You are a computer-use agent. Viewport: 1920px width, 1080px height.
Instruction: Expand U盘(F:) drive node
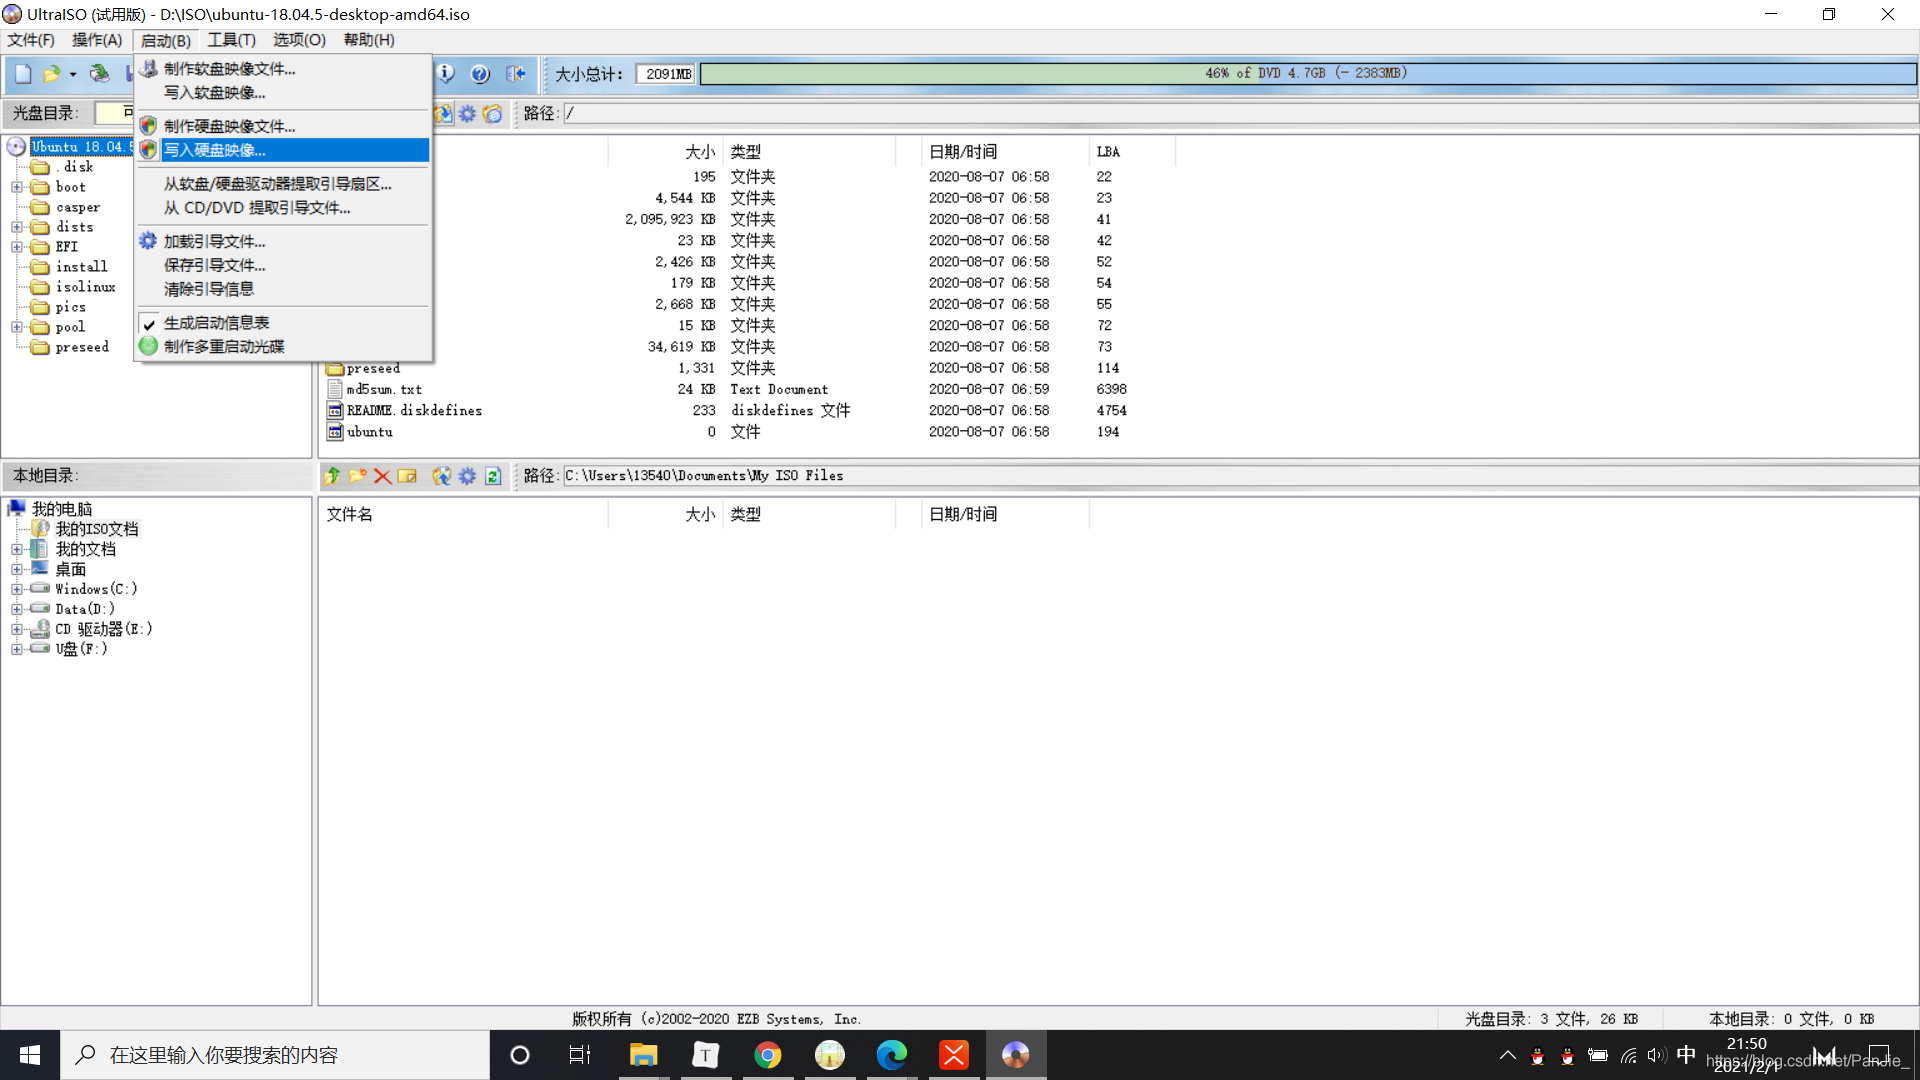17,649
